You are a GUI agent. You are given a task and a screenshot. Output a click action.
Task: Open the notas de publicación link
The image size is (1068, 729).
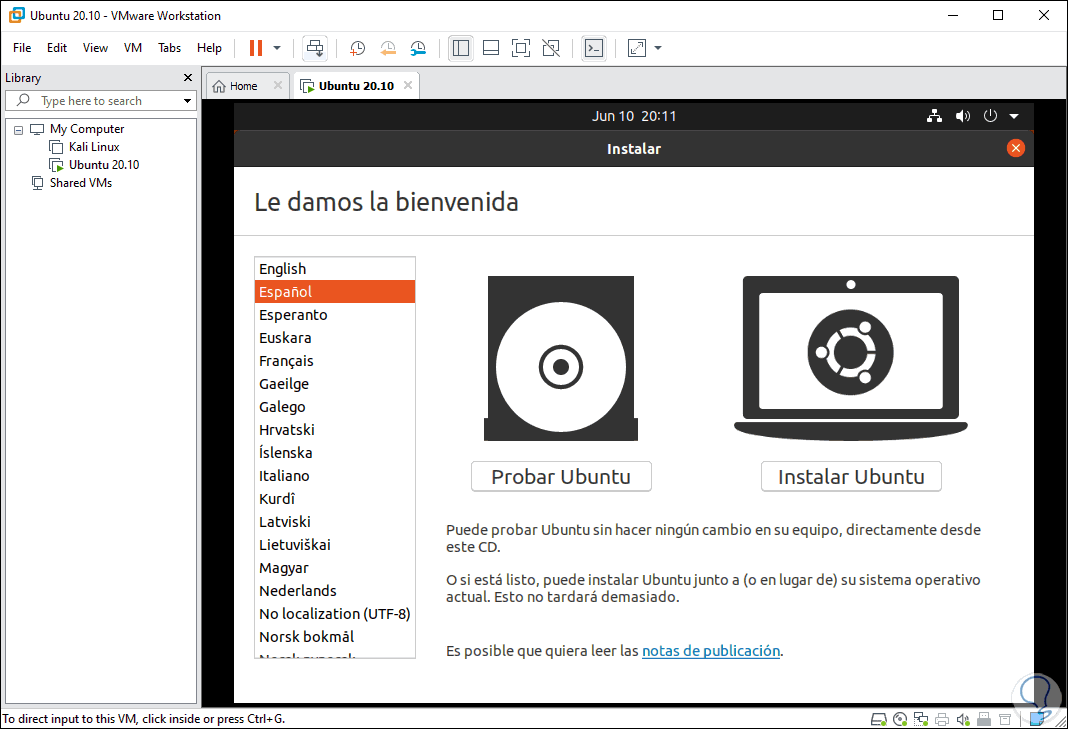click(710, 651)
